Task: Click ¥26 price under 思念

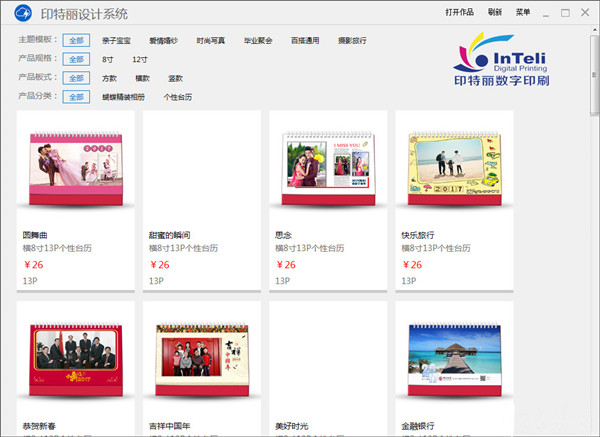Action: [x=286, y=264]
